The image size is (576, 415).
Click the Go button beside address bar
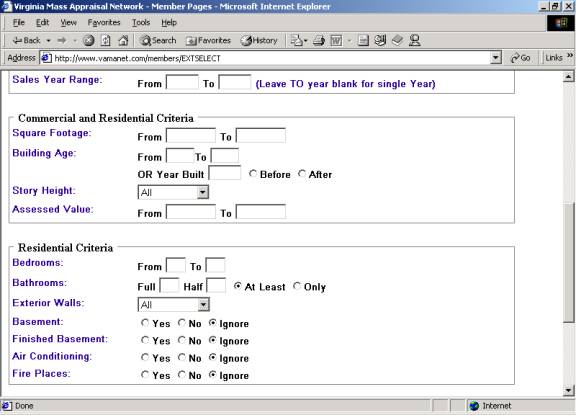tap(520, 58)
